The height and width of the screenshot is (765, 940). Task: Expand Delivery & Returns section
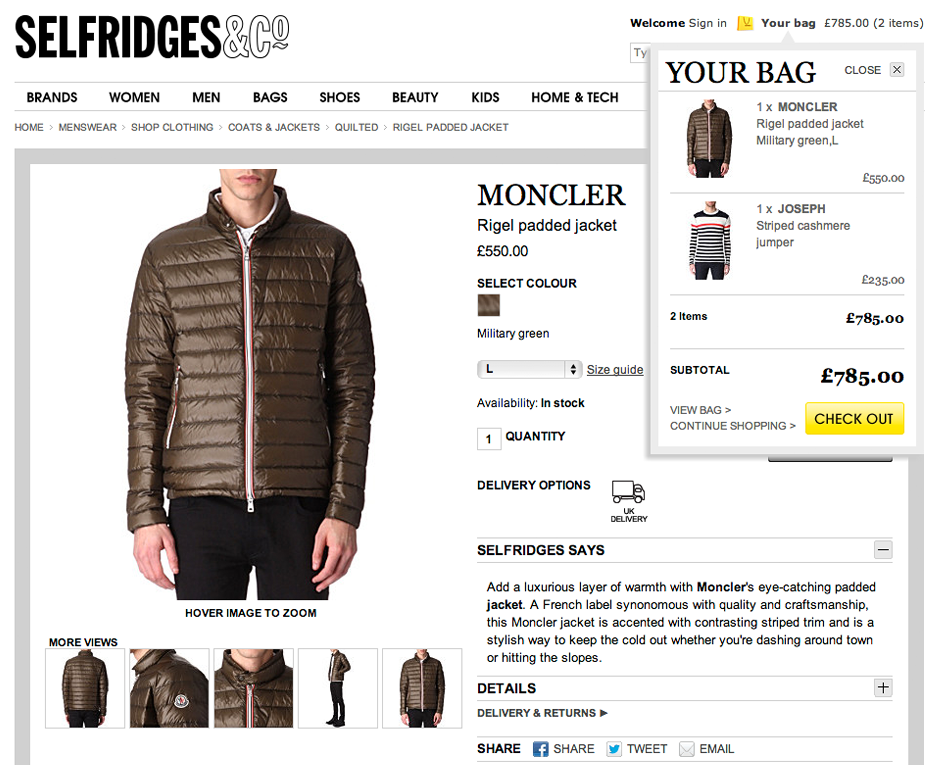tap(542, 713)
